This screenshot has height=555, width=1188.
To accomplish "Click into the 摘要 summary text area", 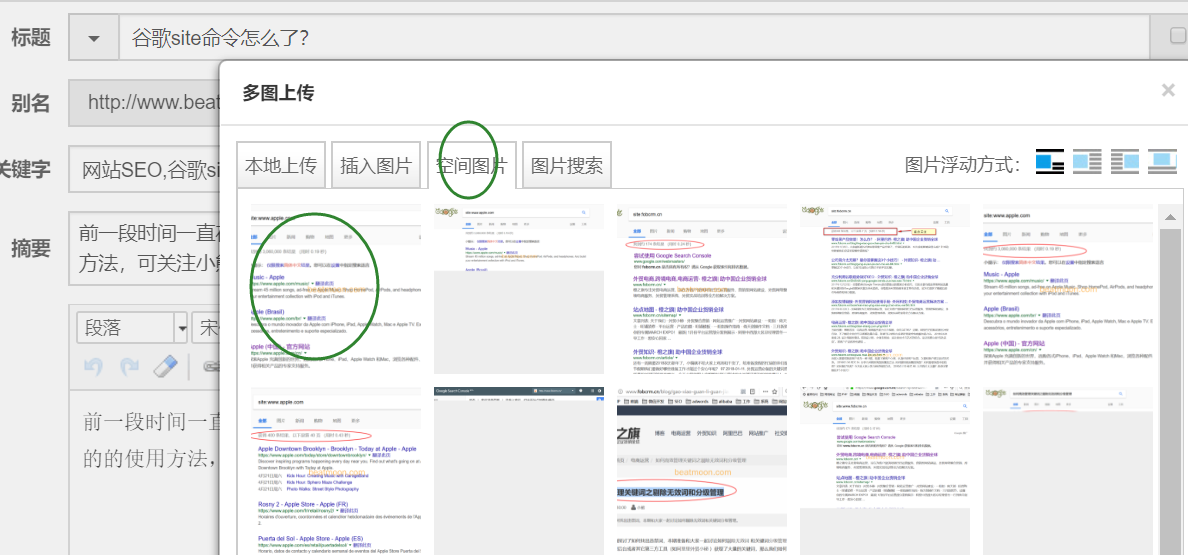I will pyautogui.click(x=144, y=248).
